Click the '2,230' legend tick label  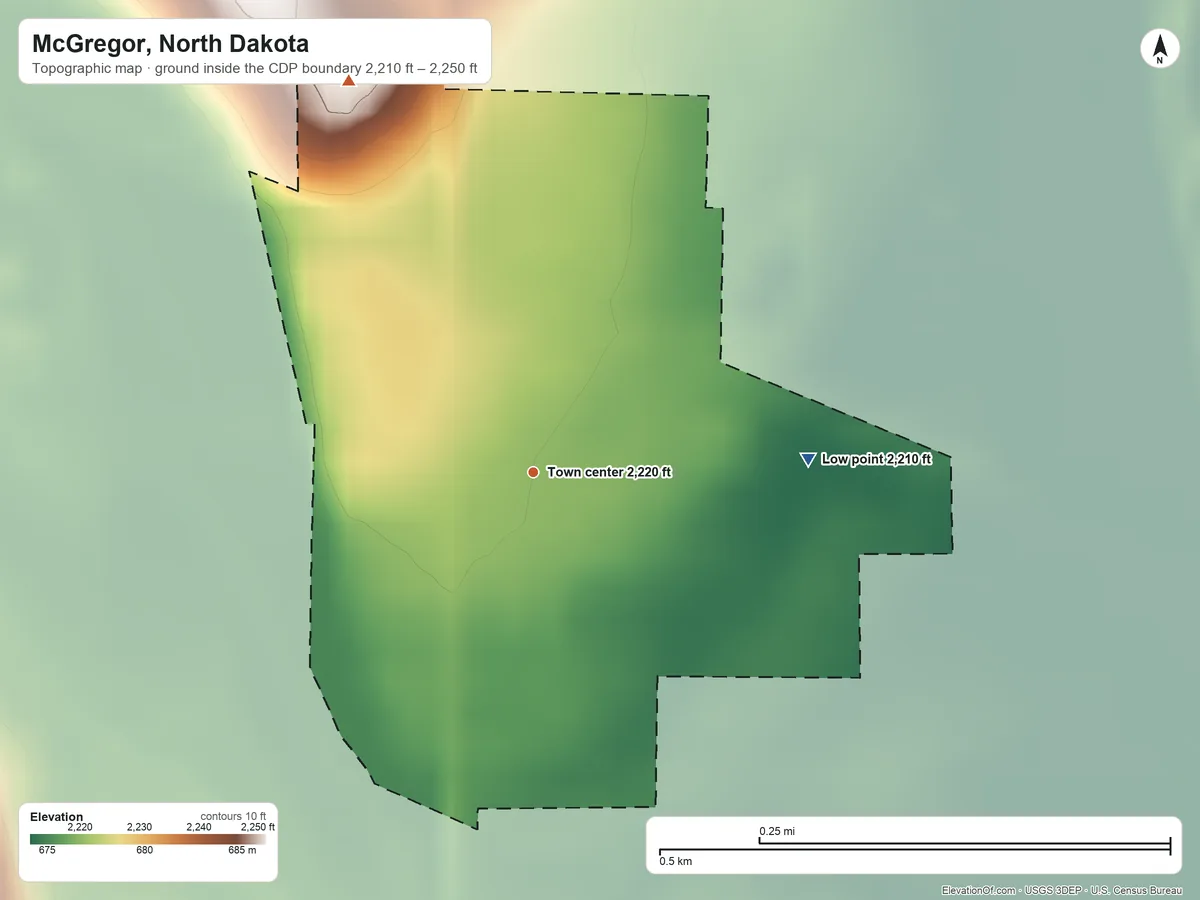point(139,827)
